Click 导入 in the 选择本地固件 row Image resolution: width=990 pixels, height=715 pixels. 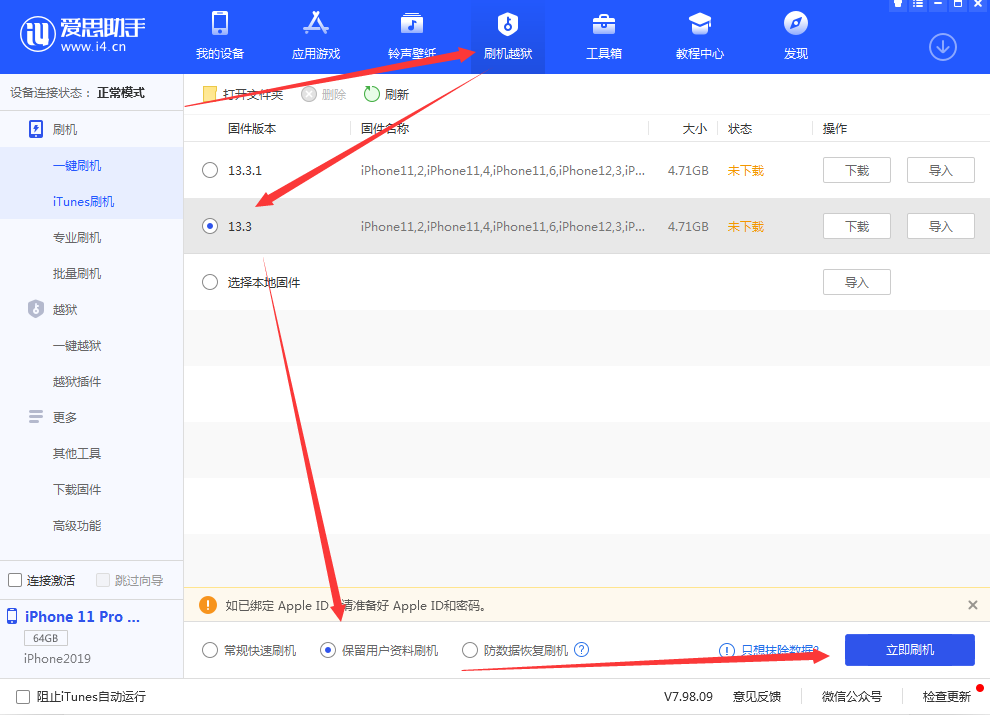(x=857, y=282)
